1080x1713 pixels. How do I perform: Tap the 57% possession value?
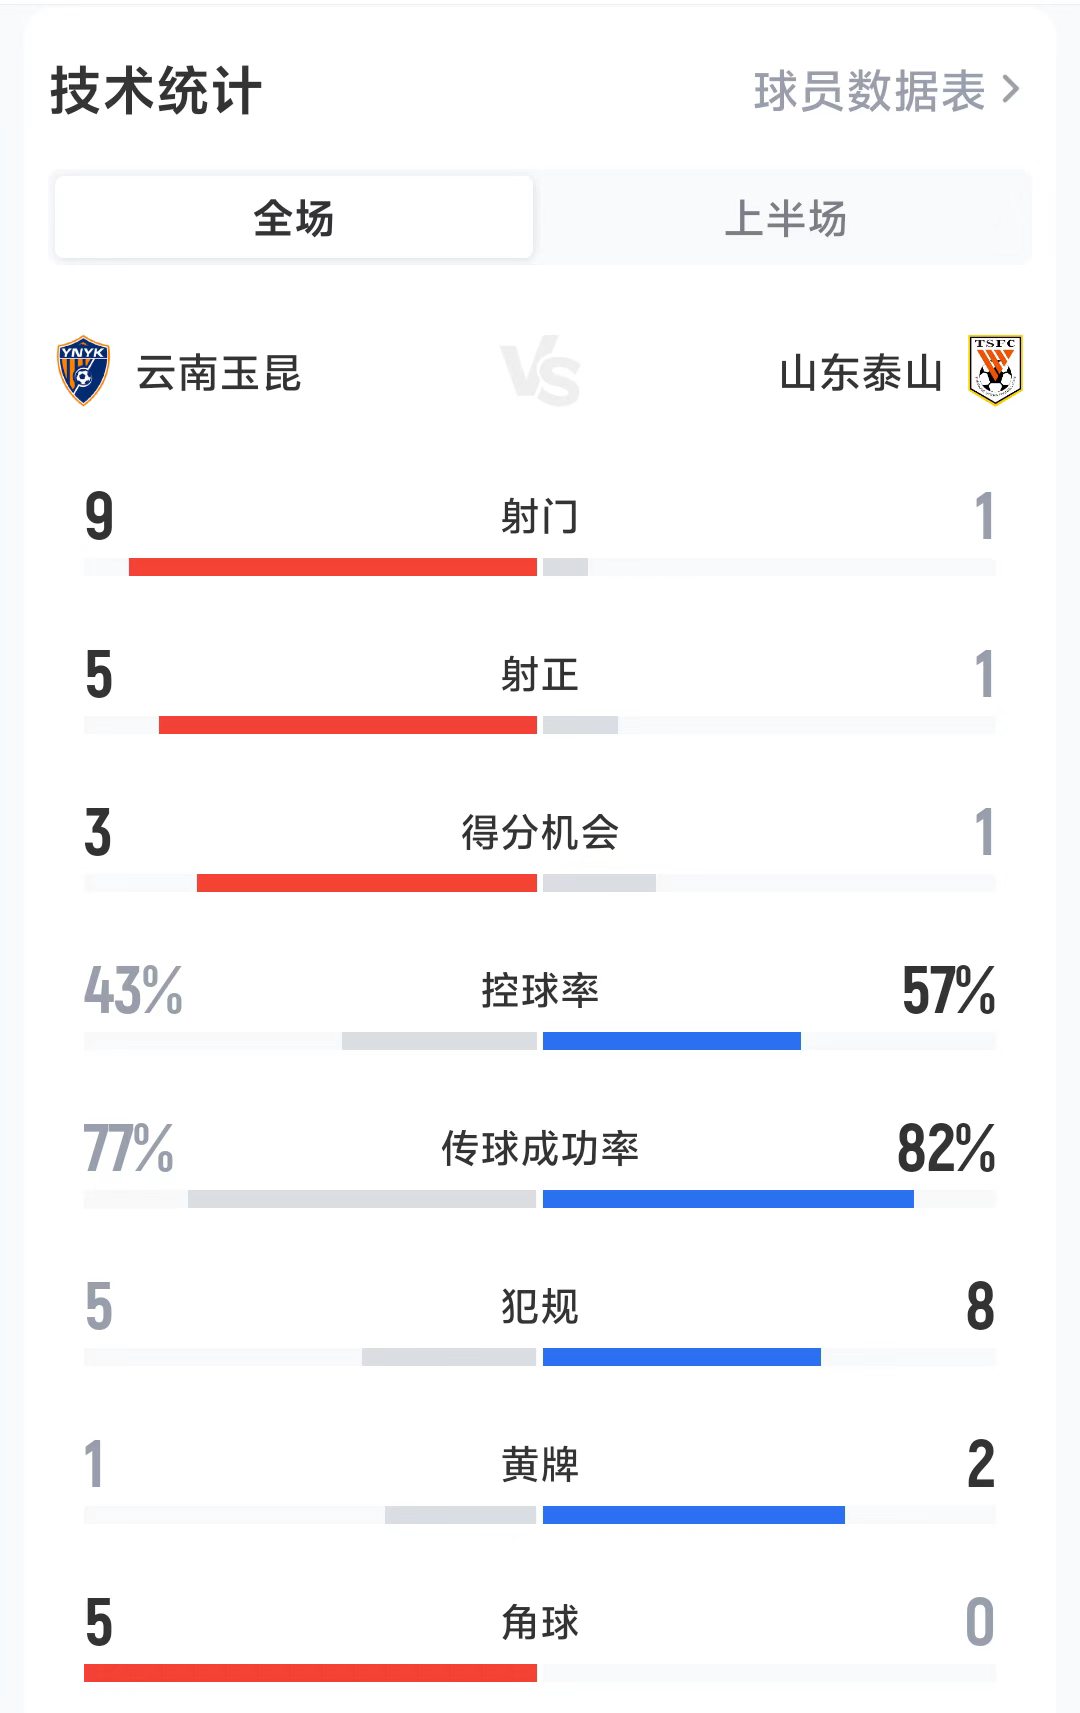tap(948, 990)
